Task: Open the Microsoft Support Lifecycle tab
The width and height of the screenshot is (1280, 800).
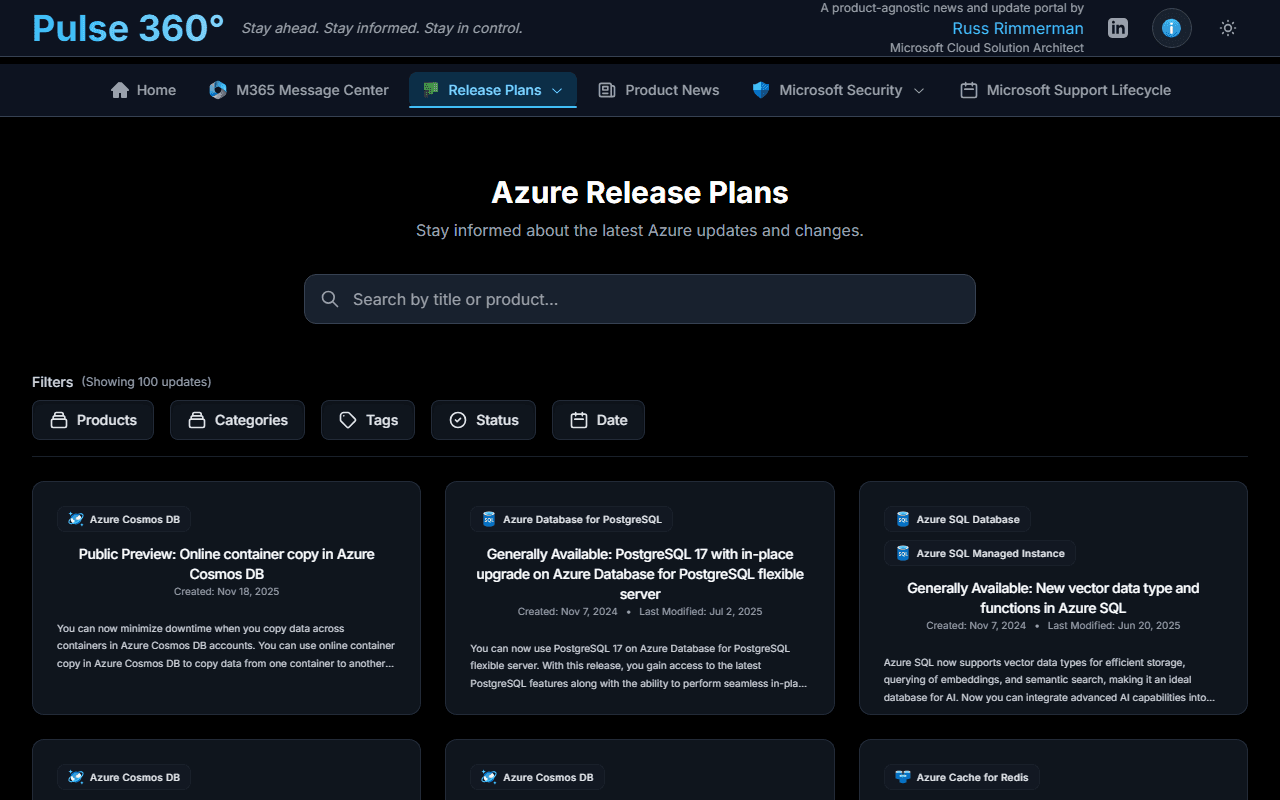Action: (1065, 90)
